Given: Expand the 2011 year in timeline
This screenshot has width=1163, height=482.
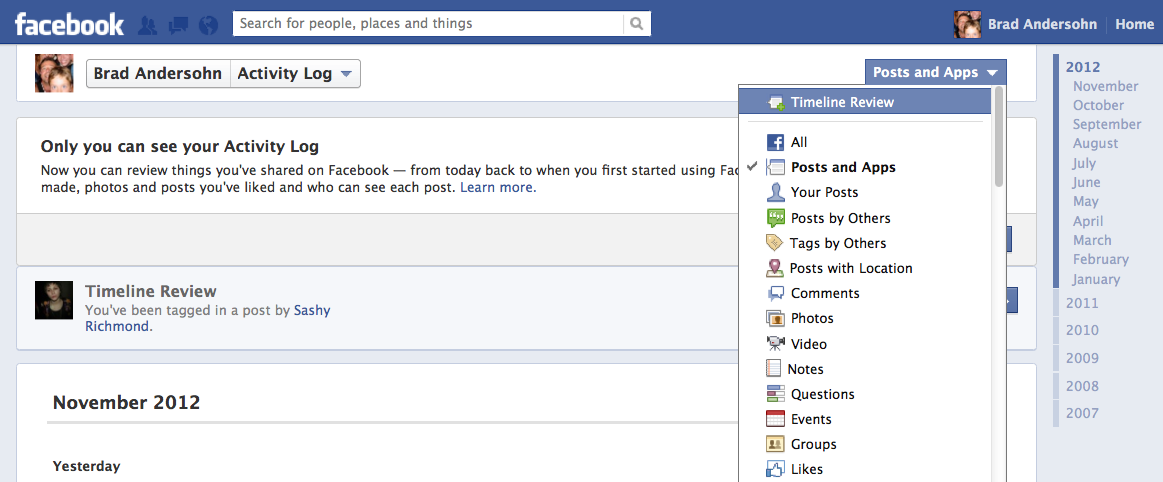Looking at the screenshot, I should (x=1082, y=303).
